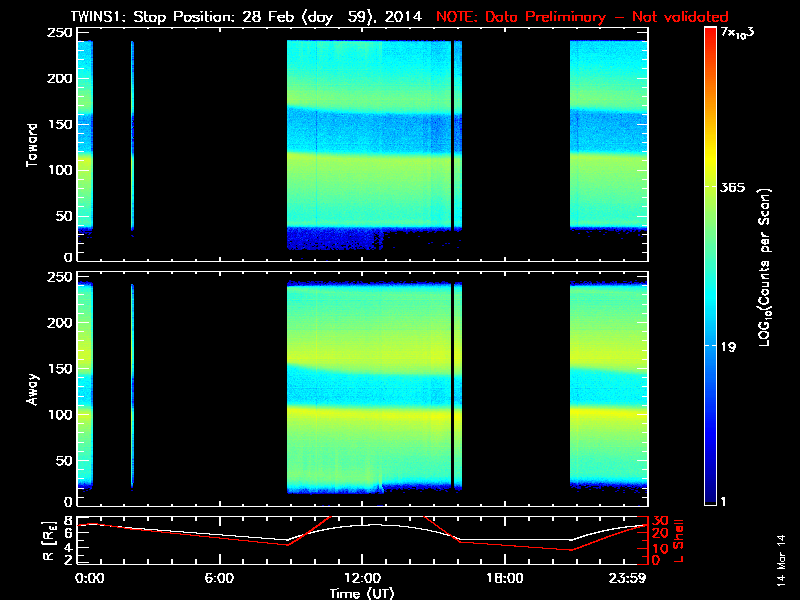
Task: Click the 'Time (UT)' x-axis label
Action: (x=362, y=593)
